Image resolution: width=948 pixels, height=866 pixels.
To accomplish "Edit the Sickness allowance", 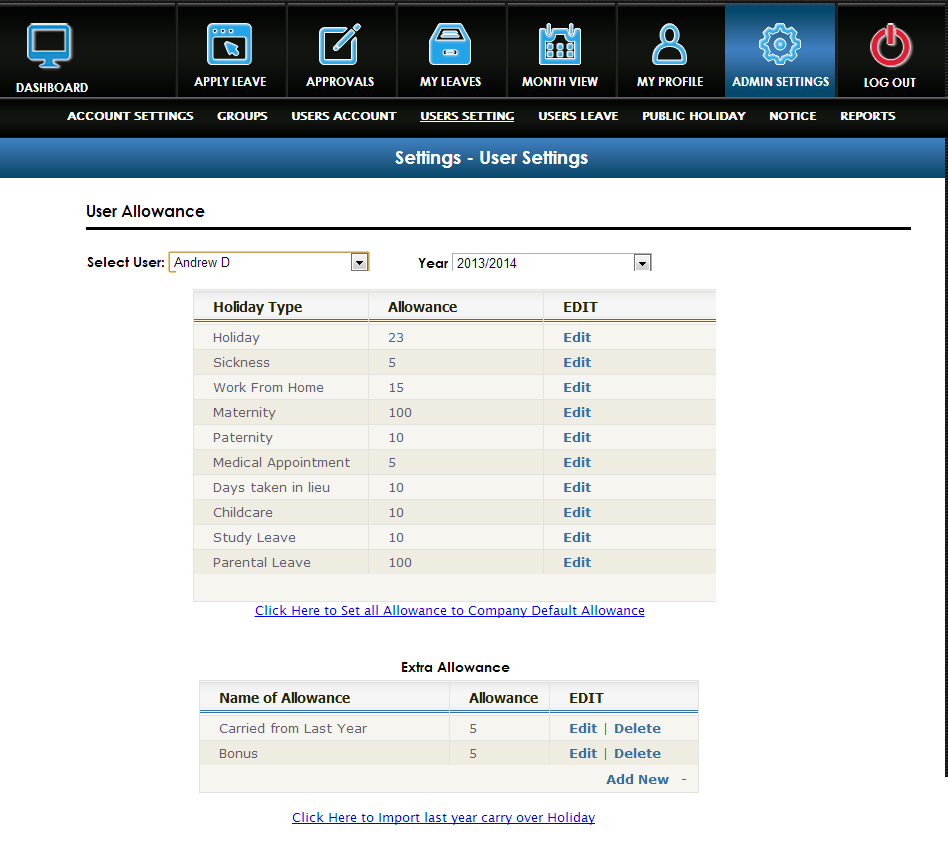I will click(x=577, y=362).
